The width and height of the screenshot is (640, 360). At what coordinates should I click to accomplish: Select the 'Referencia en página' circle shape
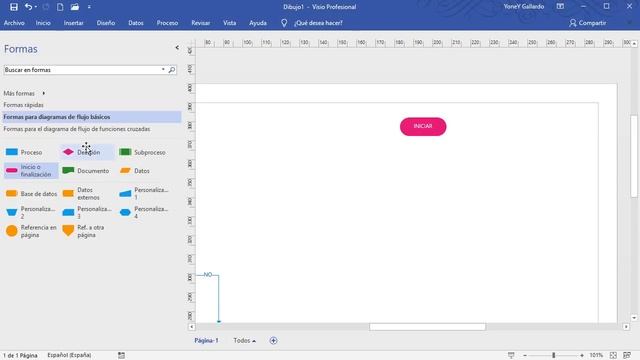click(31, 231)
